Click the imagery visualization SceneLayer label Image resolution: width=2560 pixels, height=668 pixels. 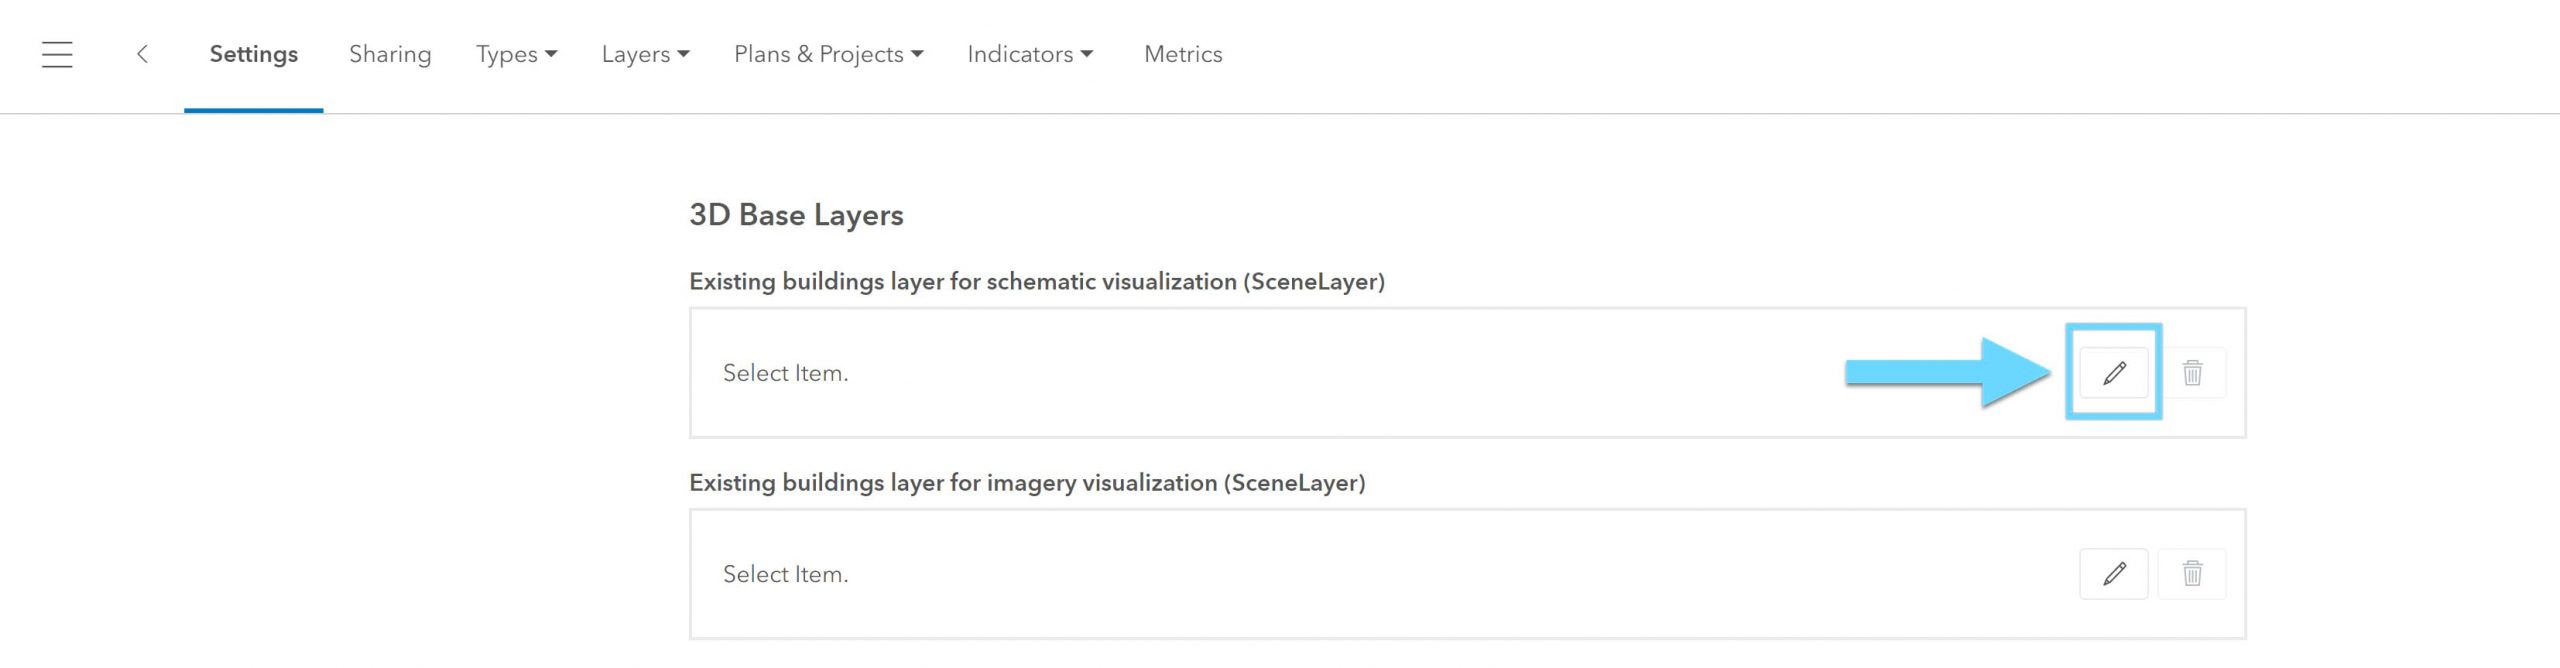1028,481
